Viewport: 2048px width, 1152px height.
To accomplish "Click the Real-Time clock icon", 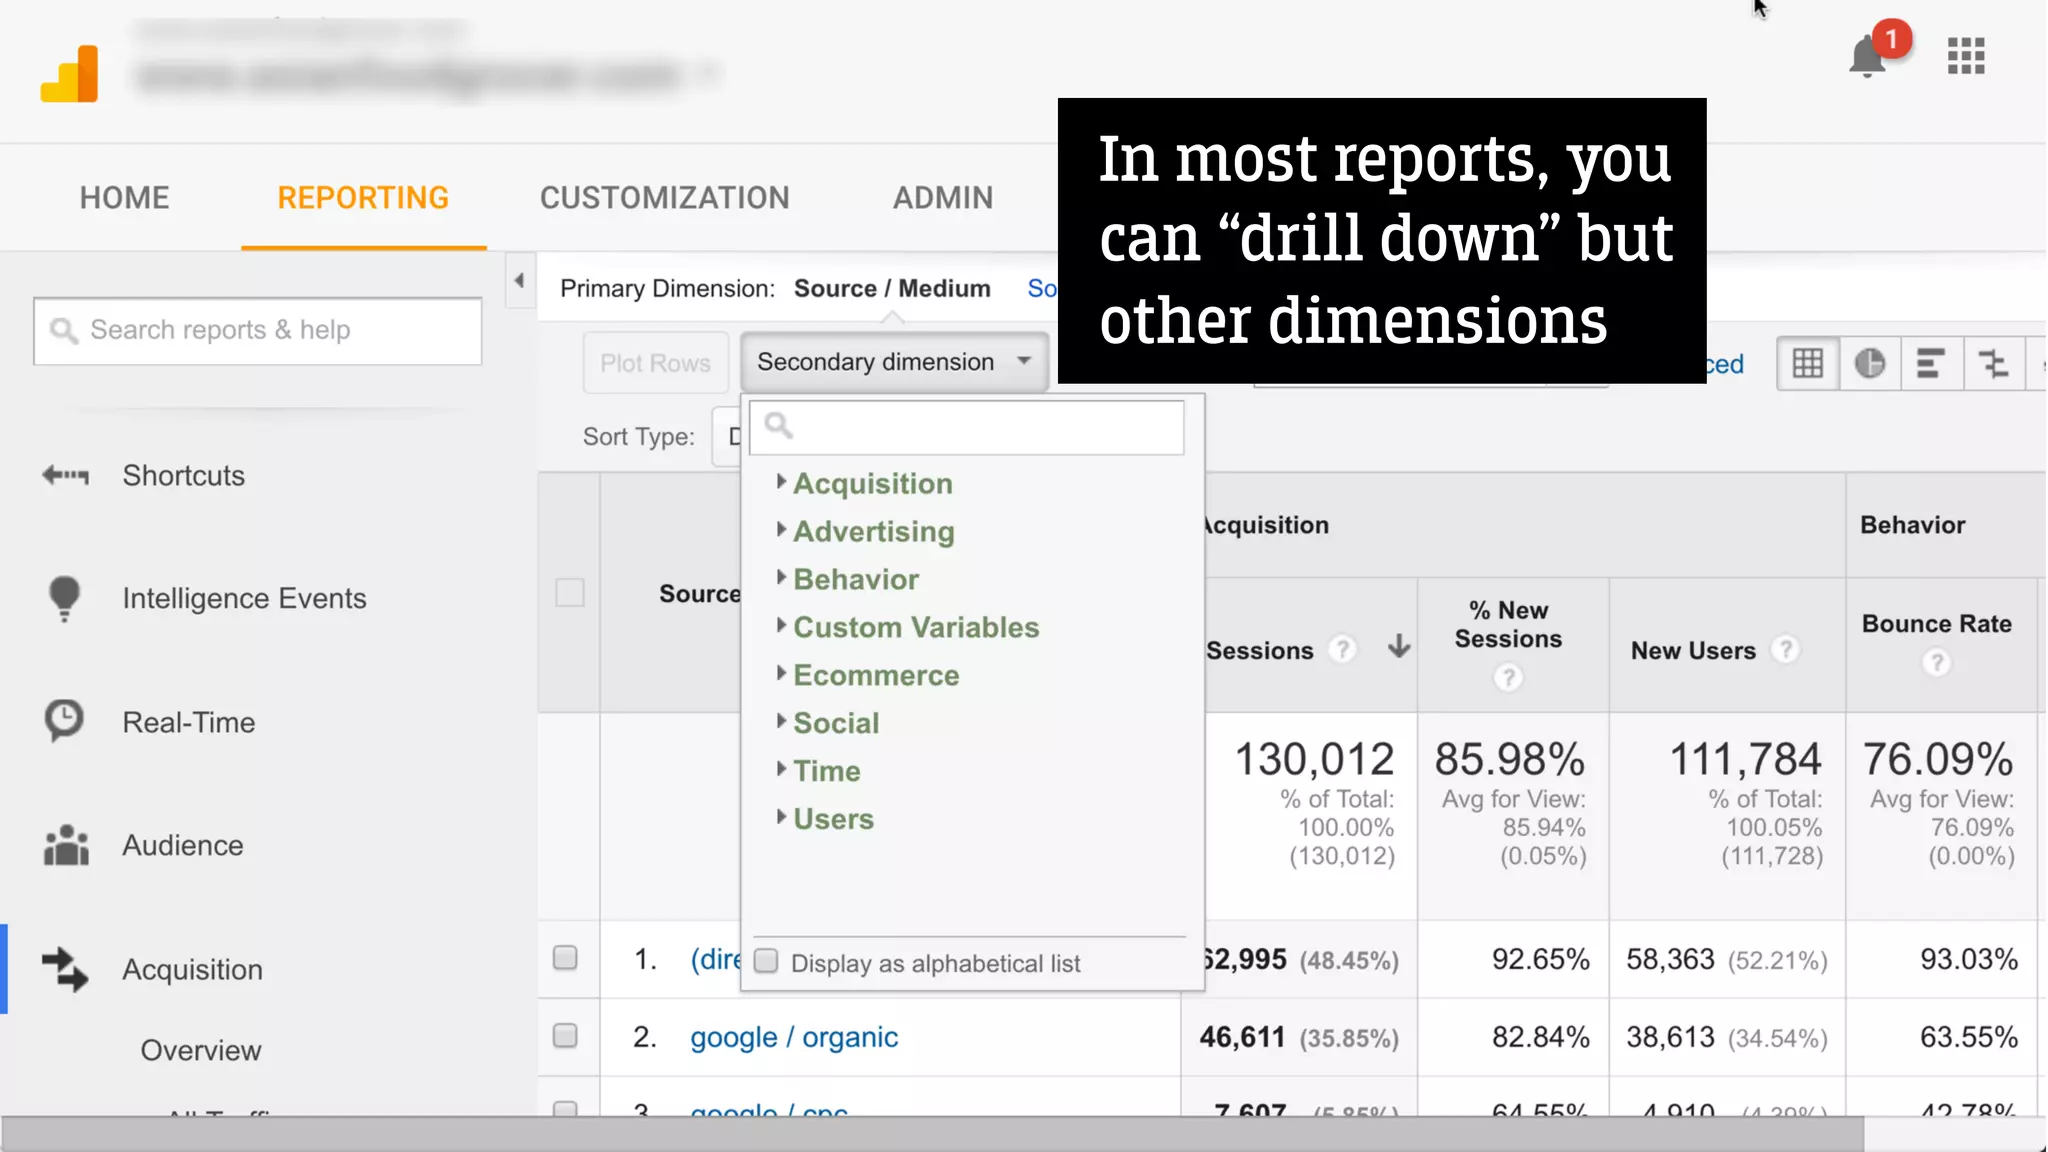I will (65, 721).
